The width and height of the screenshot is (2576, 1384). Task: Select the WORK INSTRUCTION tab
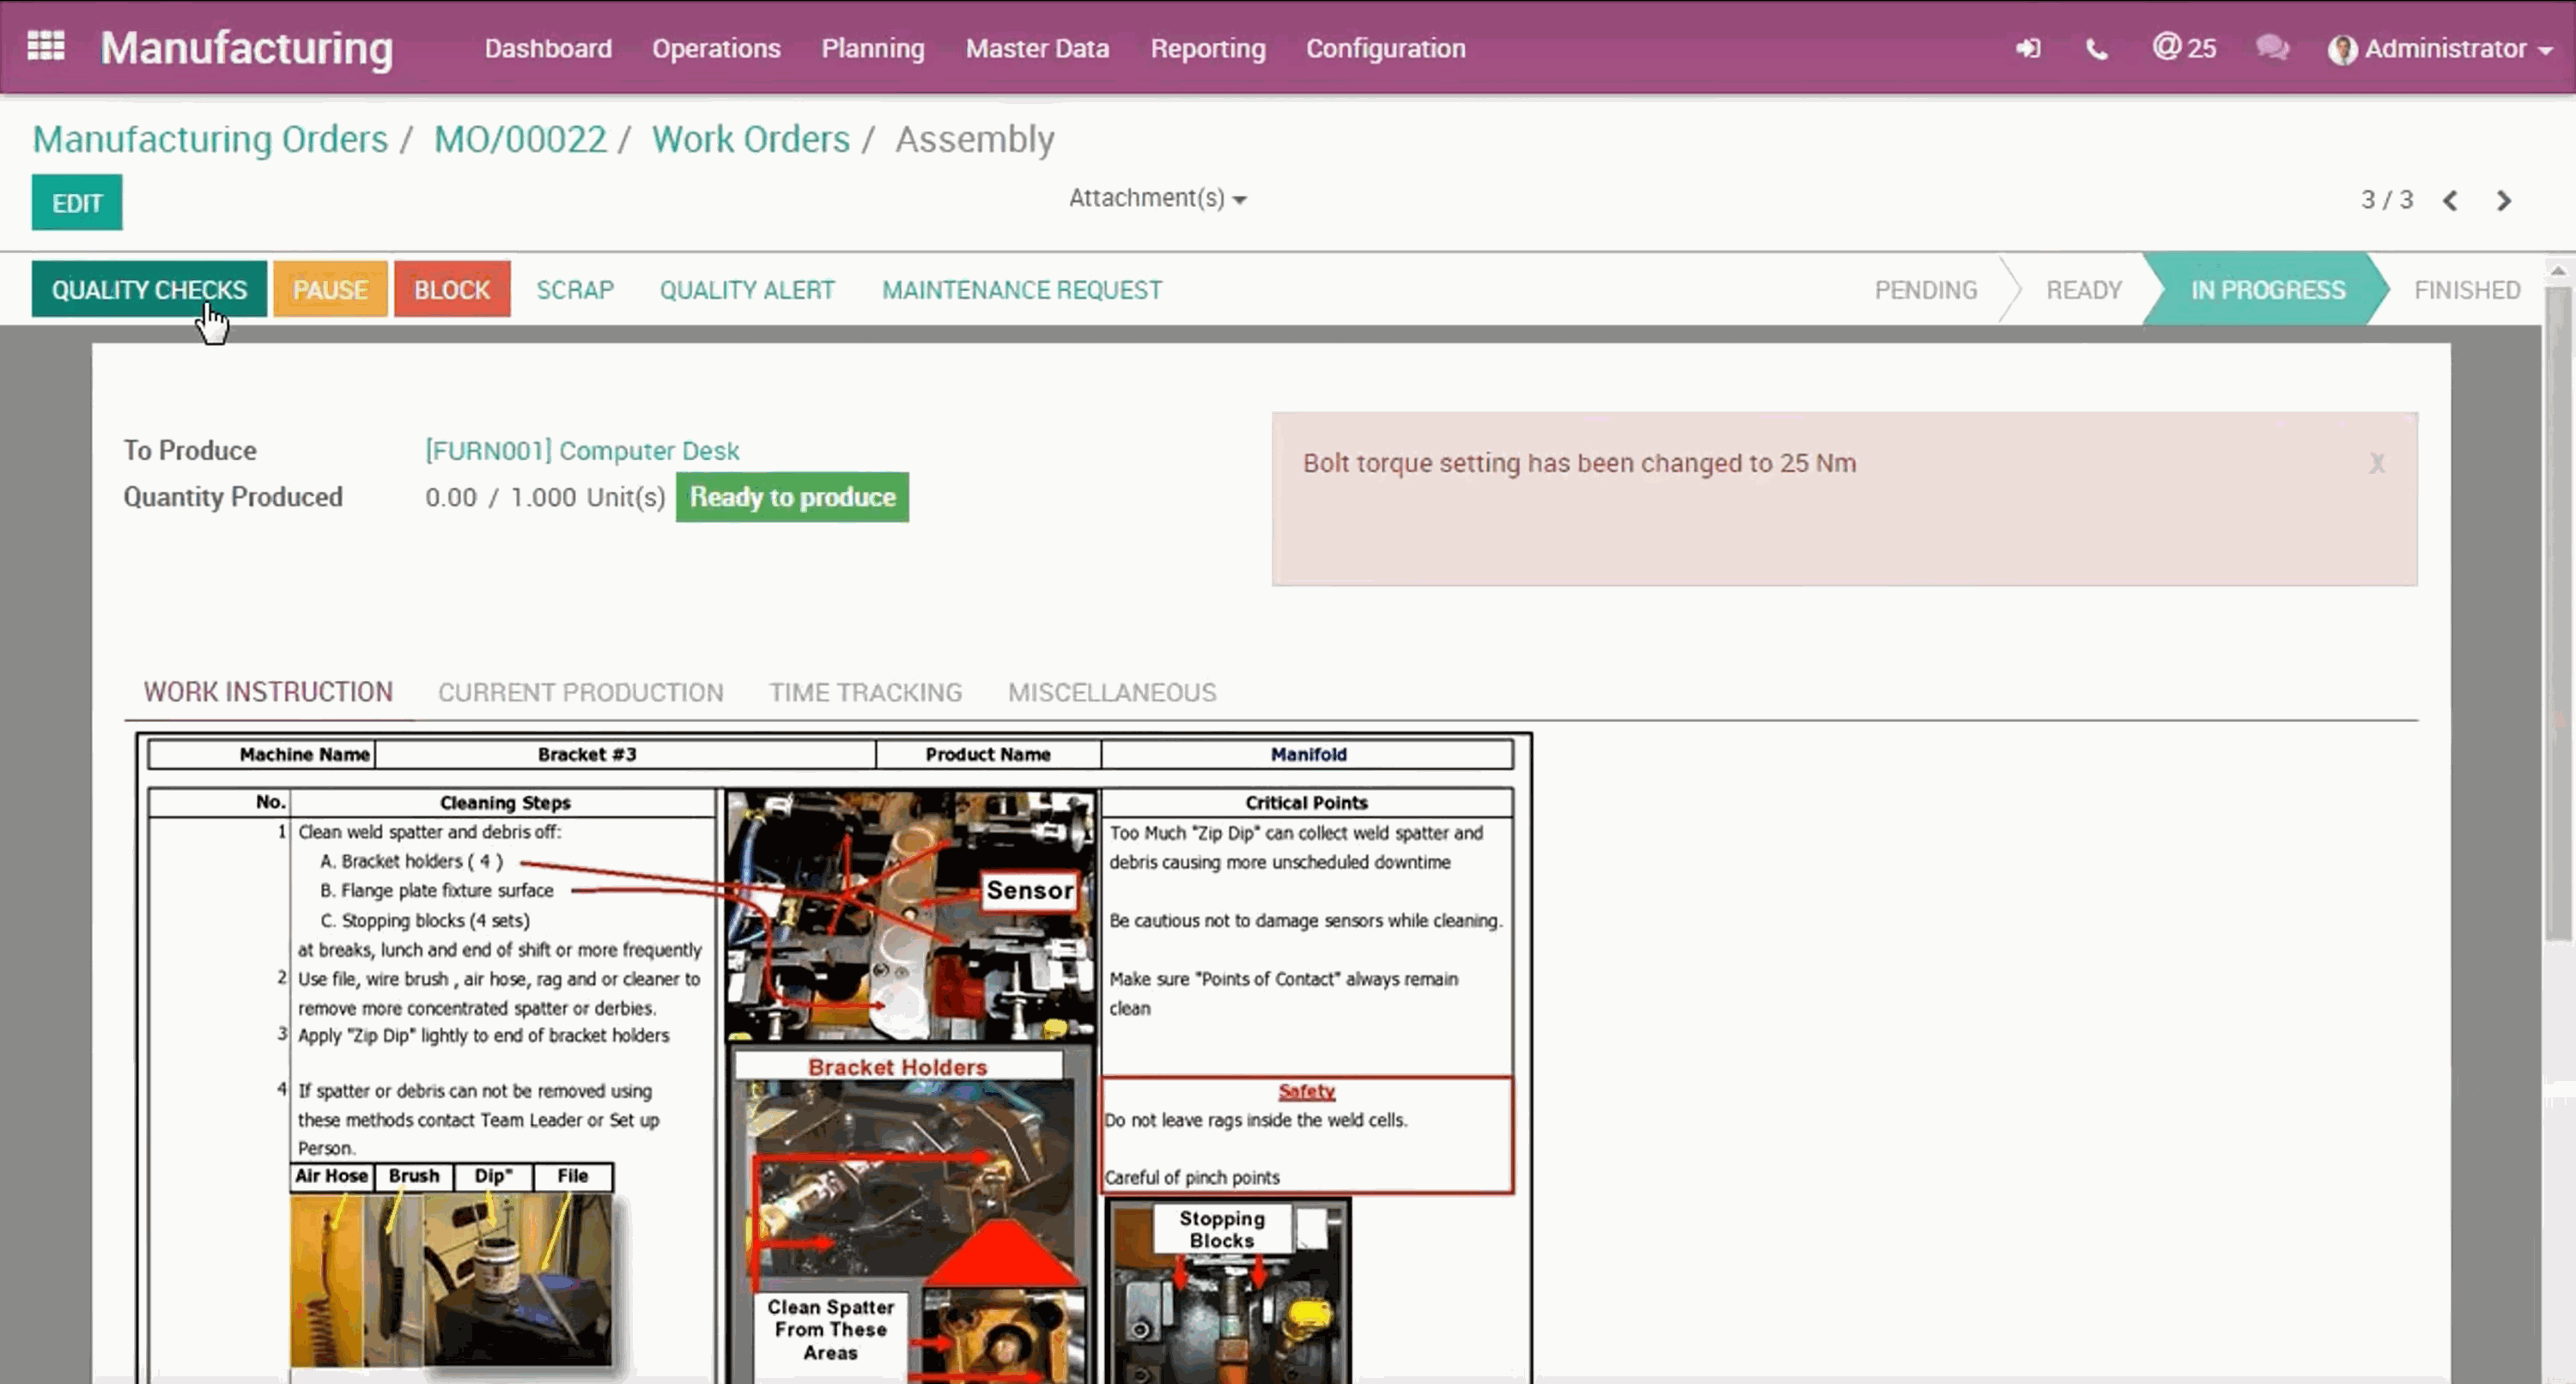pos(268,692)
